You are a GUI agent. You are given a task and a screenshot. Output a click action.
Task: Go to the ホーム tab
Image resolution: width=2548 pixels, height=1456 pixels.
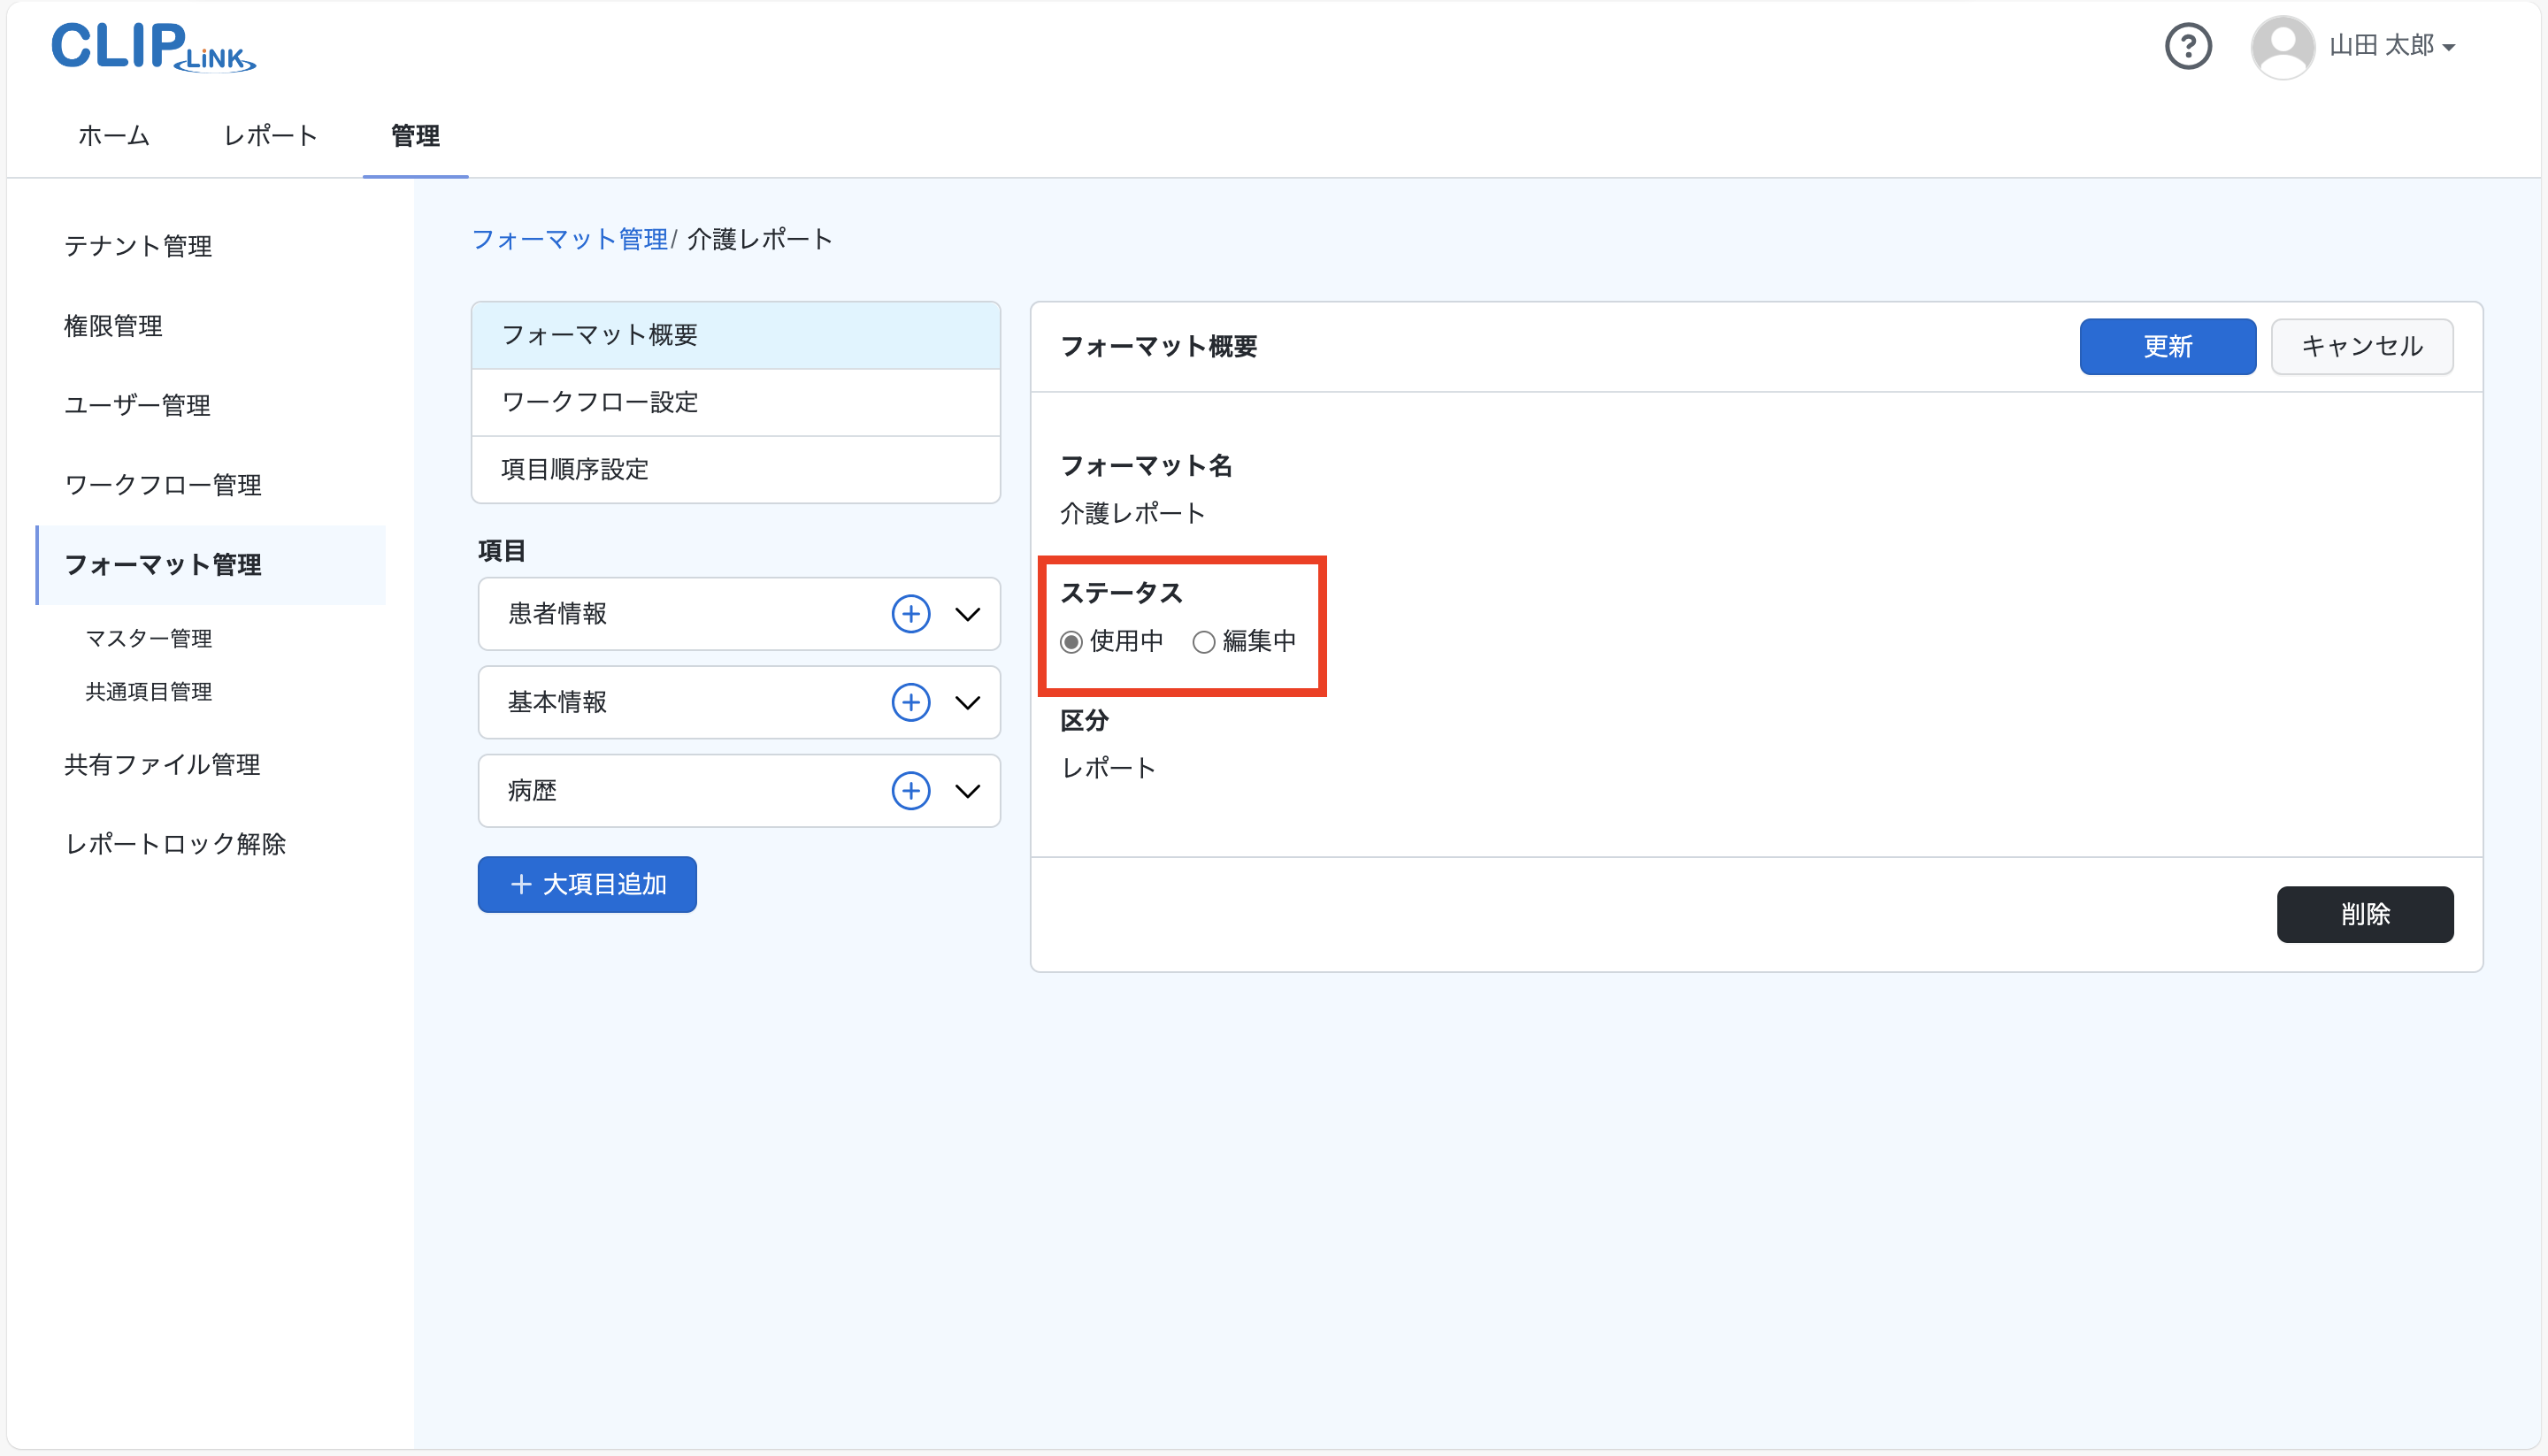pyautogui.click(x=114, y=136)
